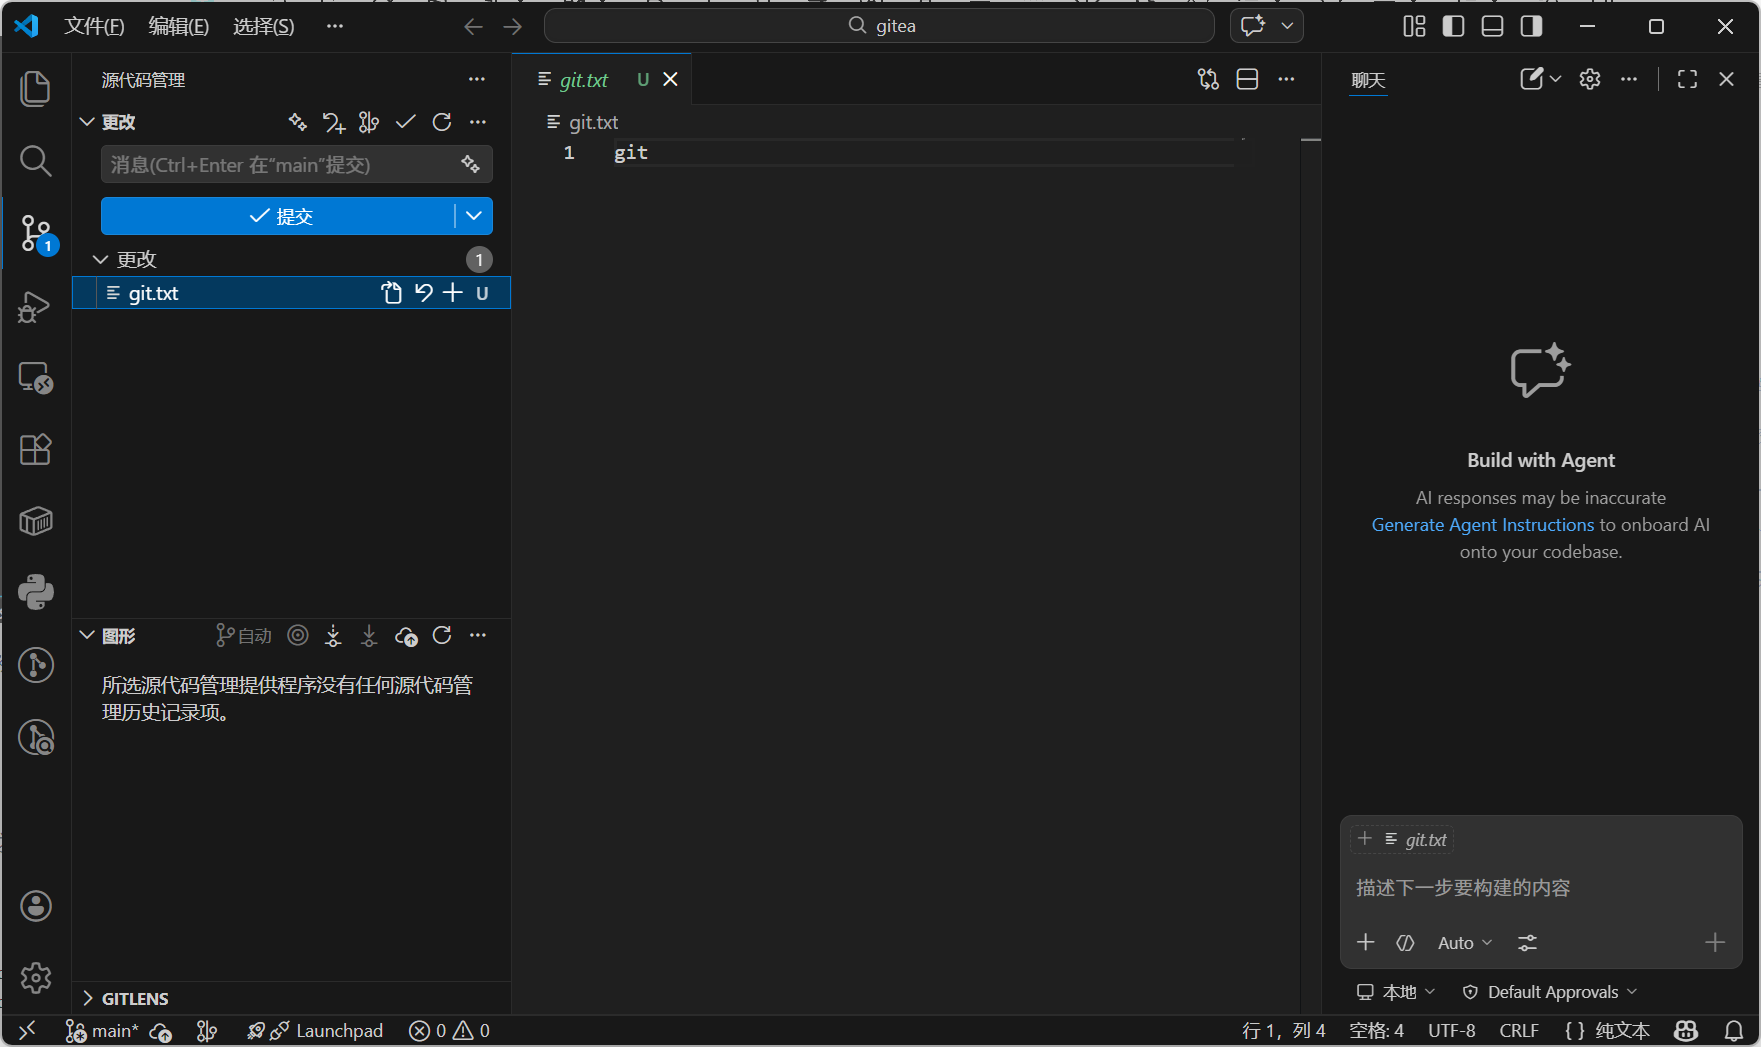Screen dimensions: 1761x1047
Task: Generate commit message with sparkle icon
Action: coord(470,165)
